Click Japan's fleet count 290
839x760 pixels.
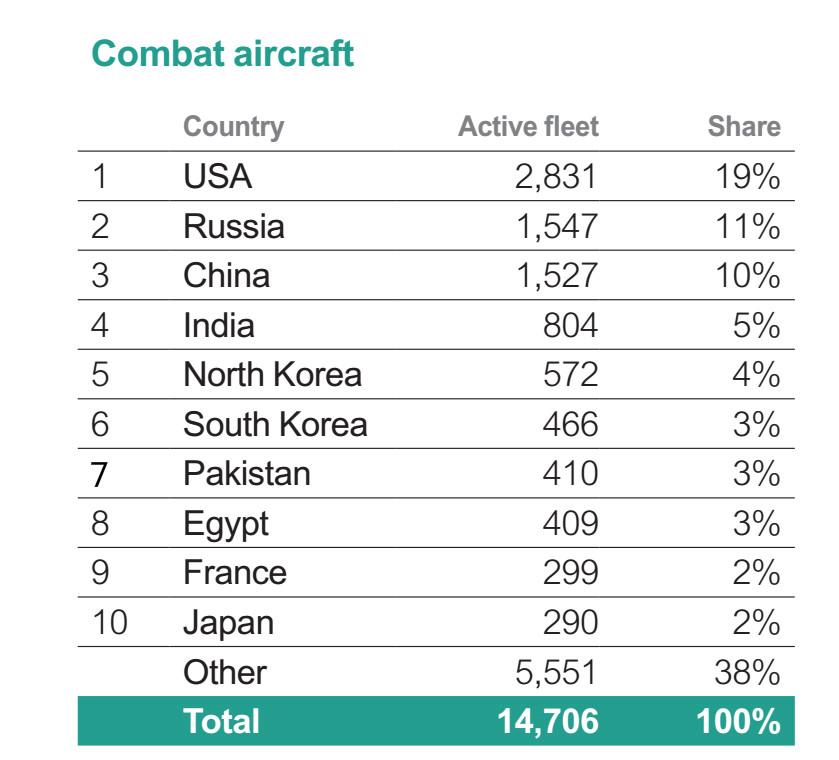click(570, 622)
